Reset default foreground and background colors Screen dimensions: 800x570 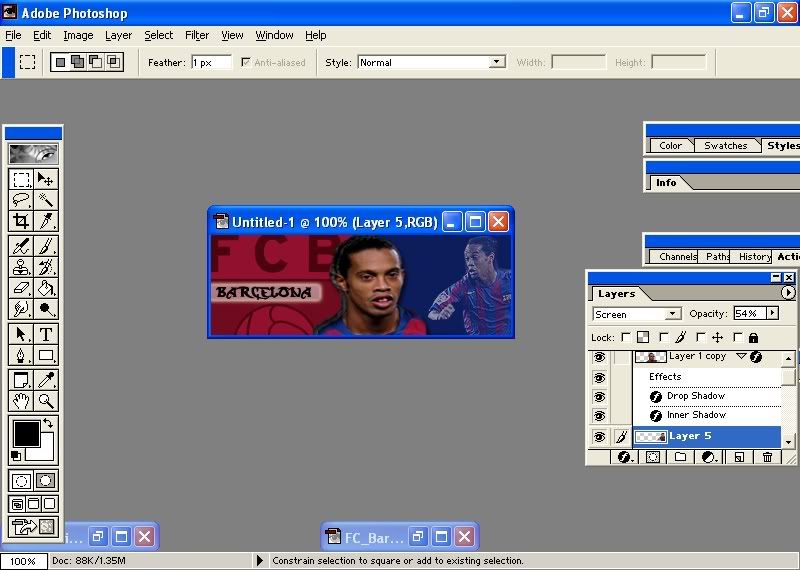pos(15,456)
